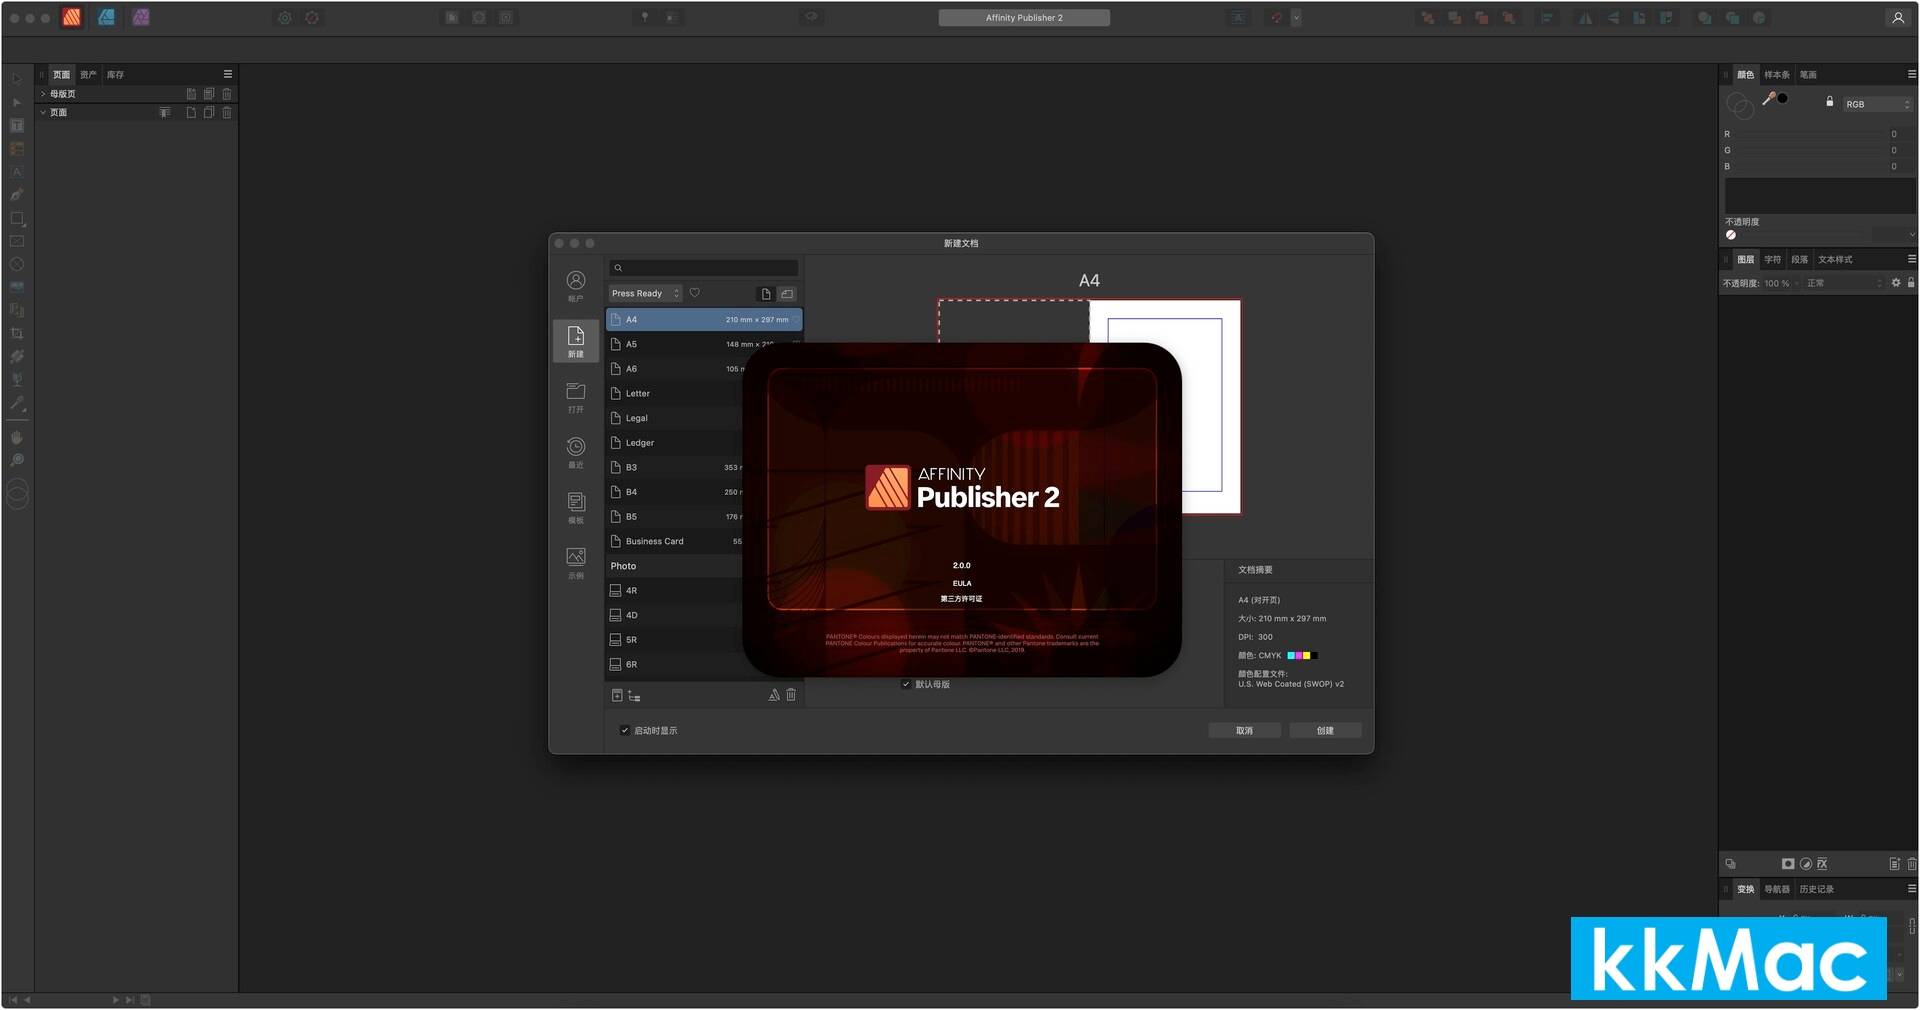
Task: Click the black fill colour swatch circle
Action: point(1783,98)
